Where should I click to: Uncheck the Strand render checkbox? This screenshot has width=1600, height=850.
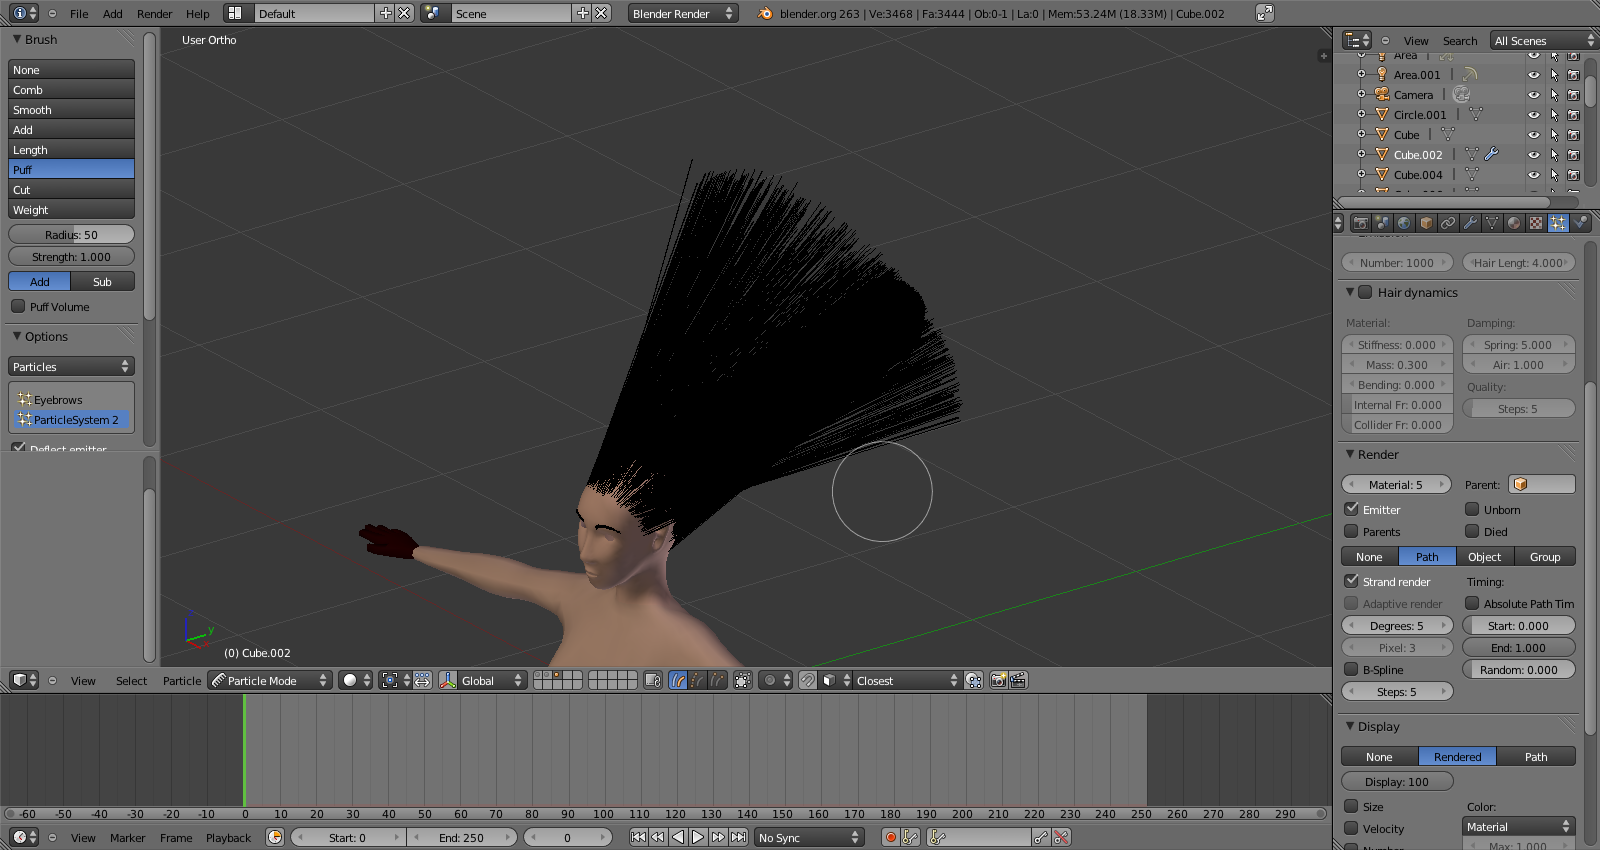point(1352,581)
